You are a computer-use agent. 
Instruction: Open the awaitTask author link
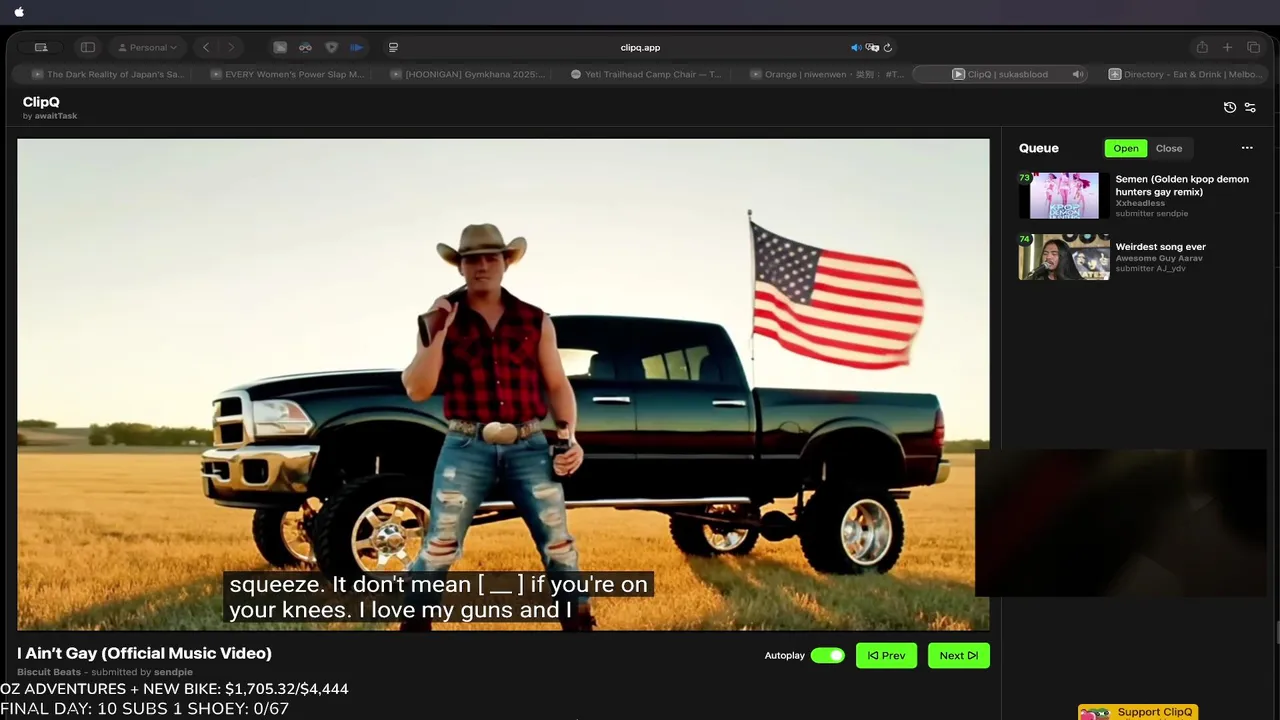coord(56,116)
